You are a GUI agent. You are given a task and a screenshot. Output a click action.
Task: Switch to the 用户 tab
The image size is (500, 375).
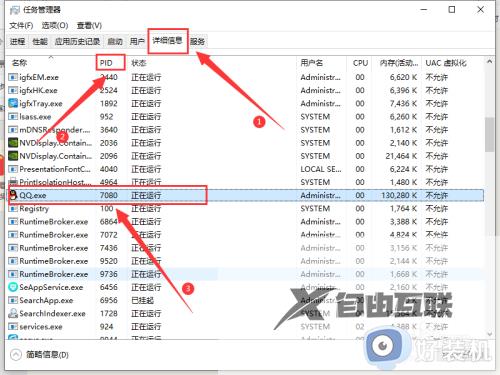(137, 41)
